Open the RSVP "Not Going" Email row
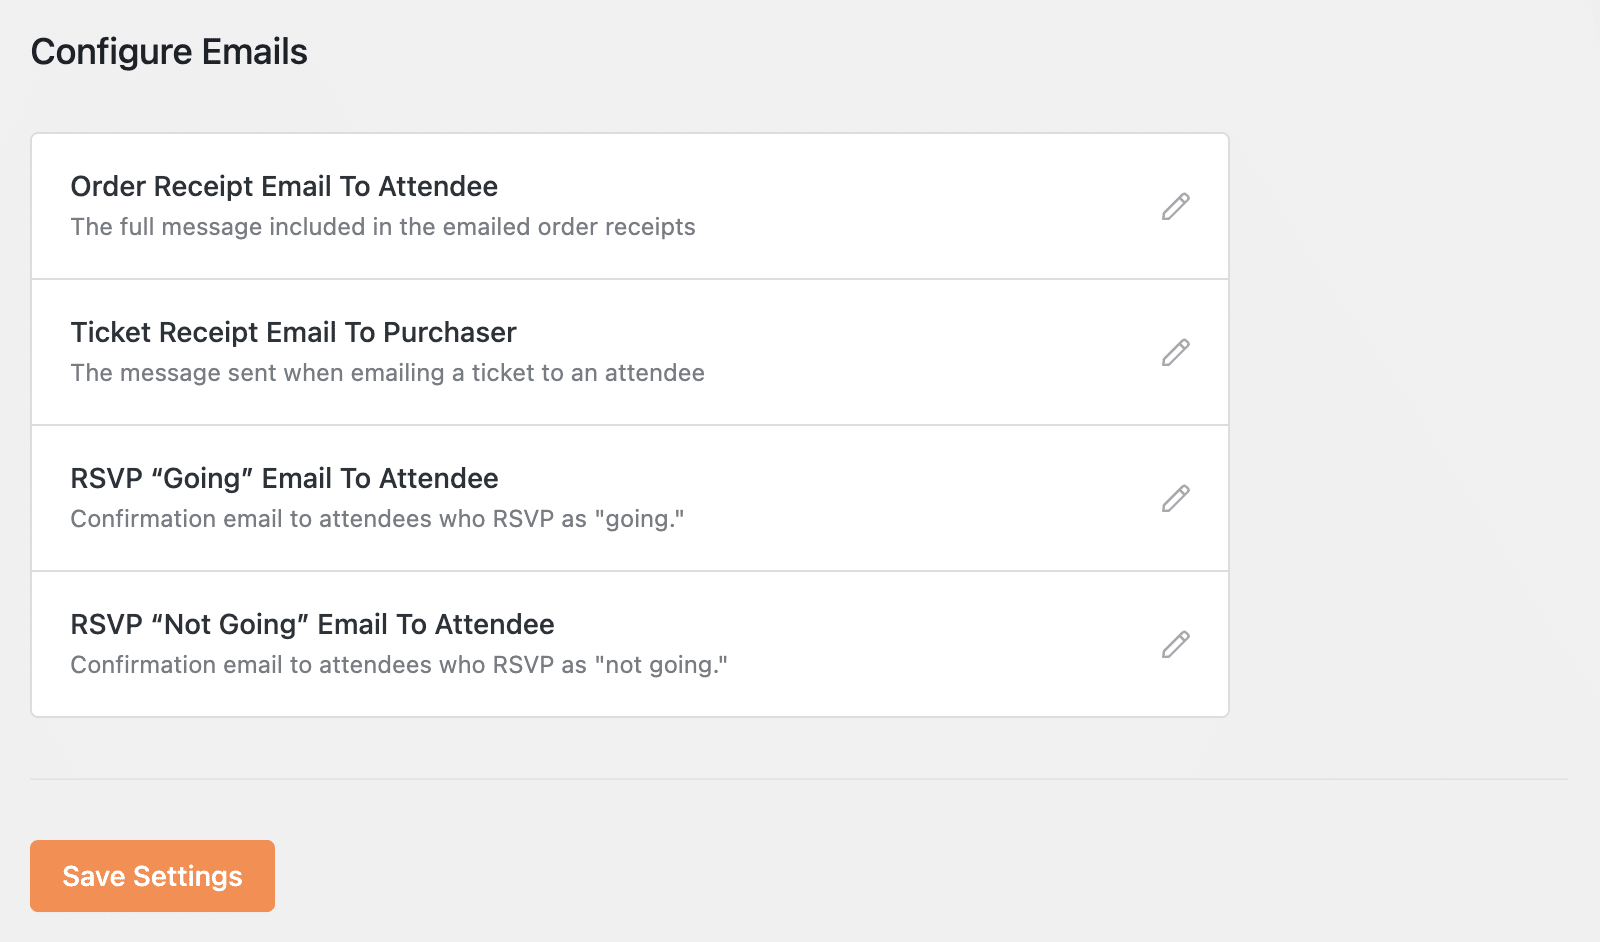This screenshot has height=942, width=1600. 312,624
